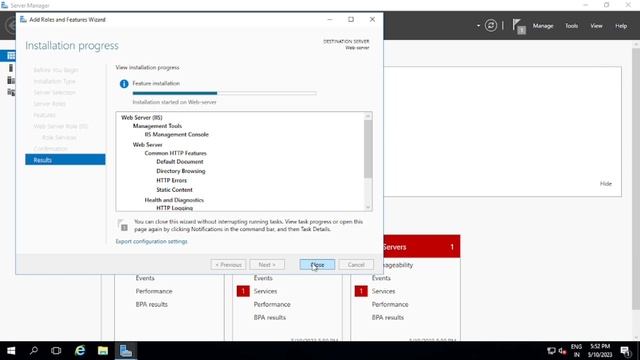The height and width of the screenshot is (360, 640).
Task: Open Performance in the All Servers tile
Action: (x=390, y=304)
